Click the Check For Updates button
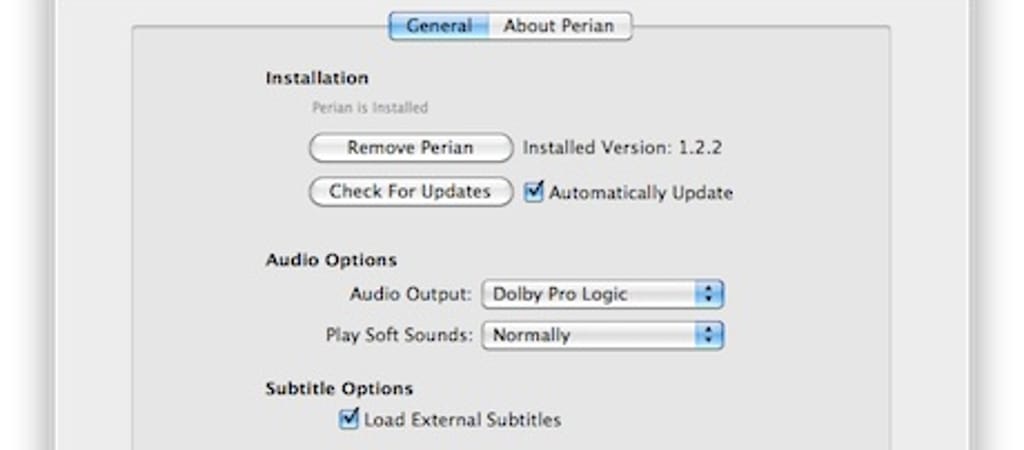 tap(410, 191)
